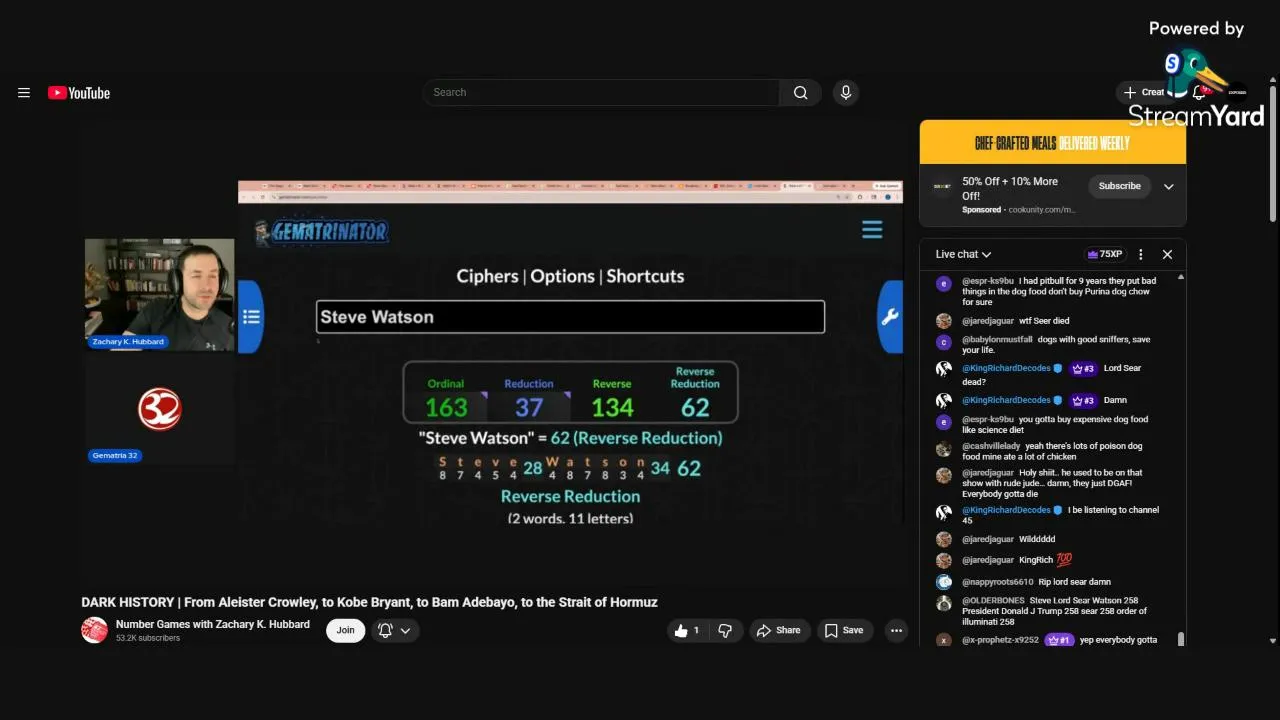1280x720 pixels.
Task: Activate voice search microphone icon
Action: coord(846,92)
